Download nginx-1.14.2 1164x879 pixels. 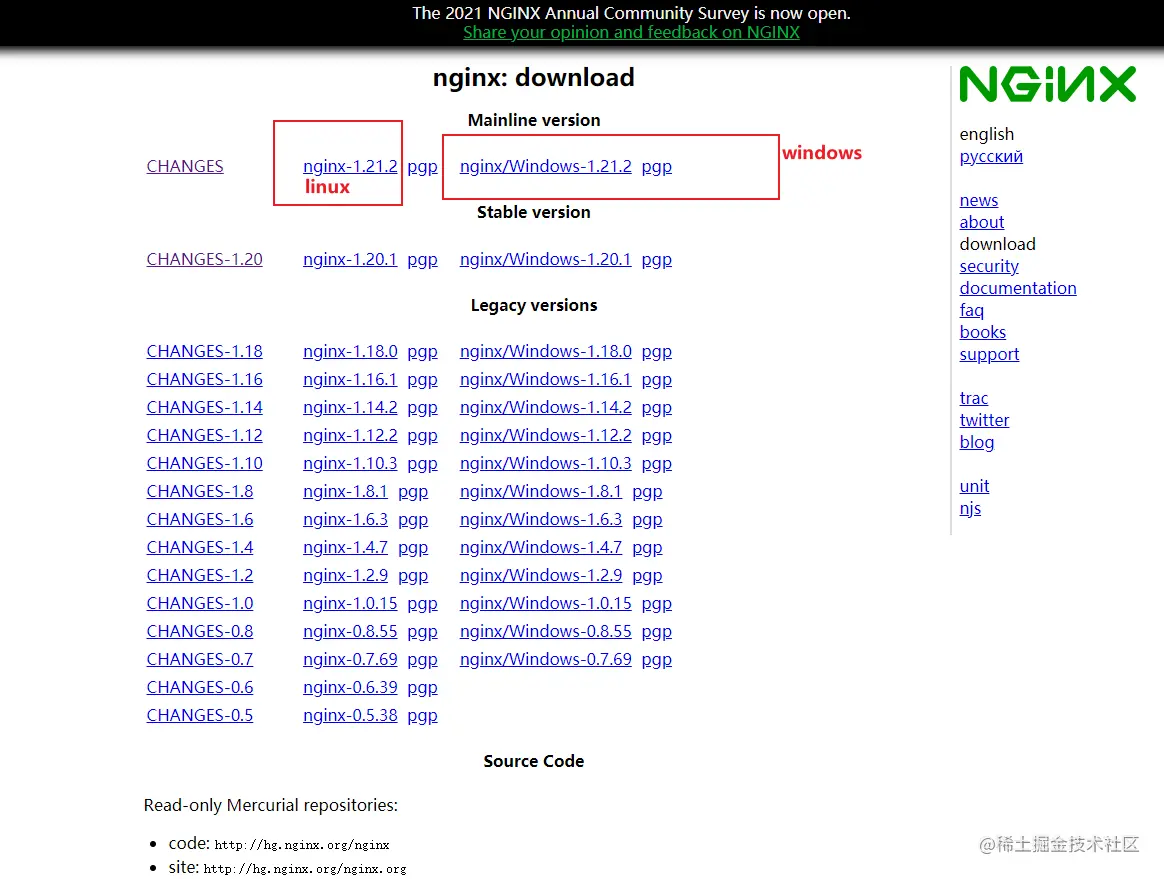[350, 408]
